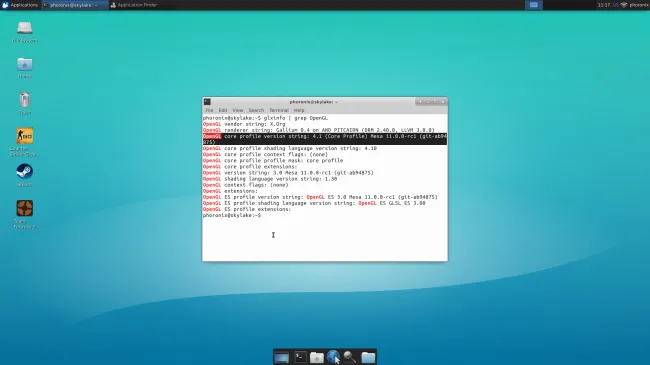Open the terminal File menu

[x=209, y=110]
